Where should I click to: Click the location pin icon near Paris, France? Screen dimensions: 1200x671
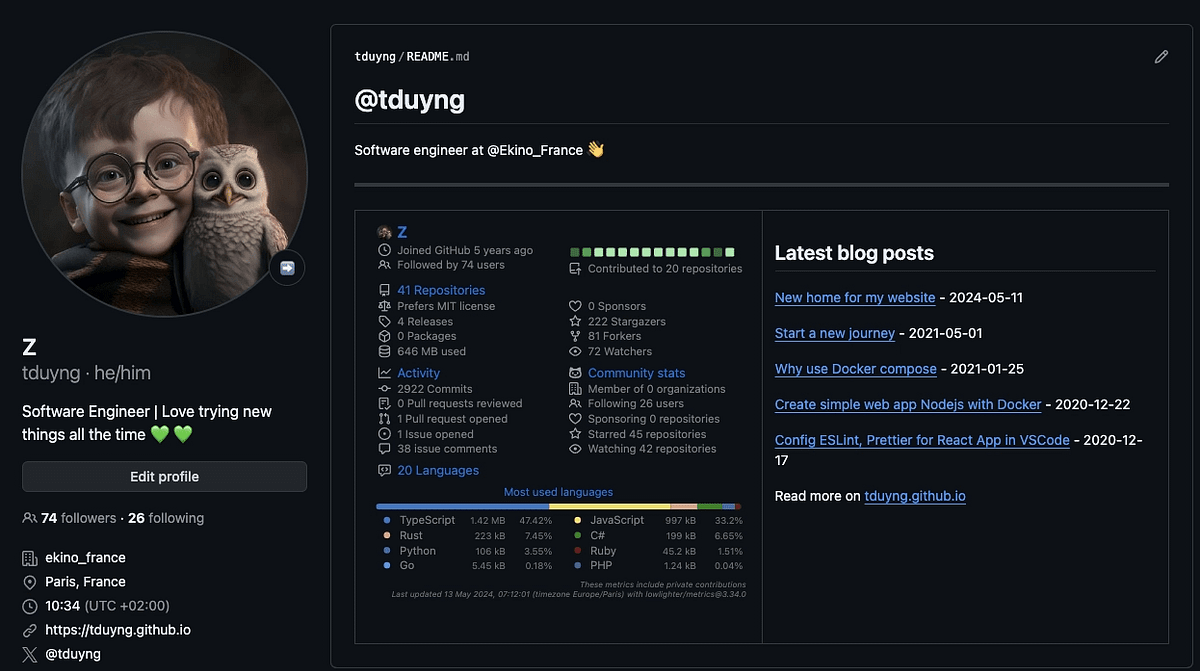31,581
